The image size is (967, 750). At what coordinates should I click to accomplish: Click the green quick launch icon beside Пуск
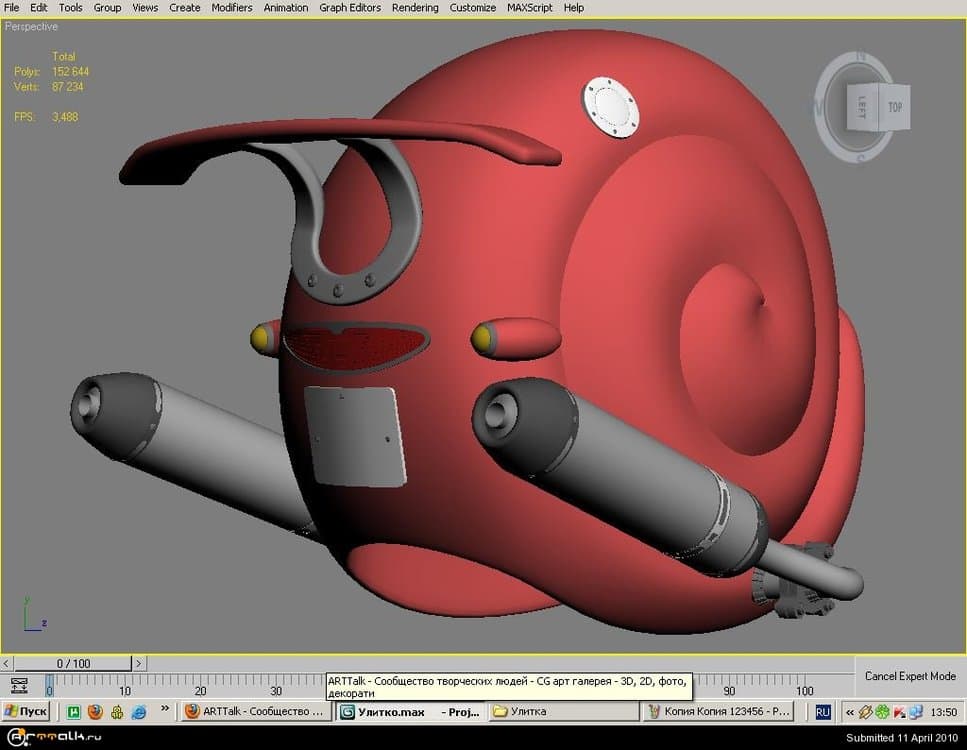tap(73, 712)
